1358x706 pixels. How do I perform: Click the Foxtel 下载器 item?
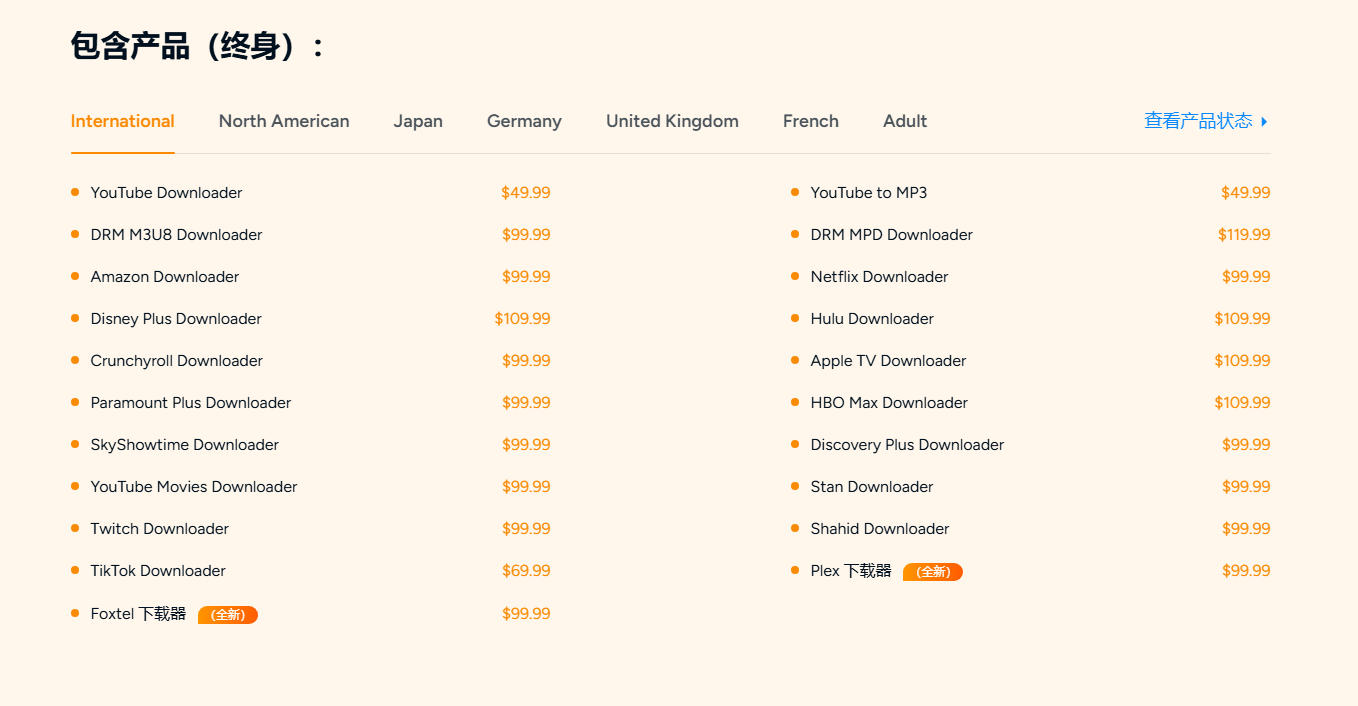138,614
